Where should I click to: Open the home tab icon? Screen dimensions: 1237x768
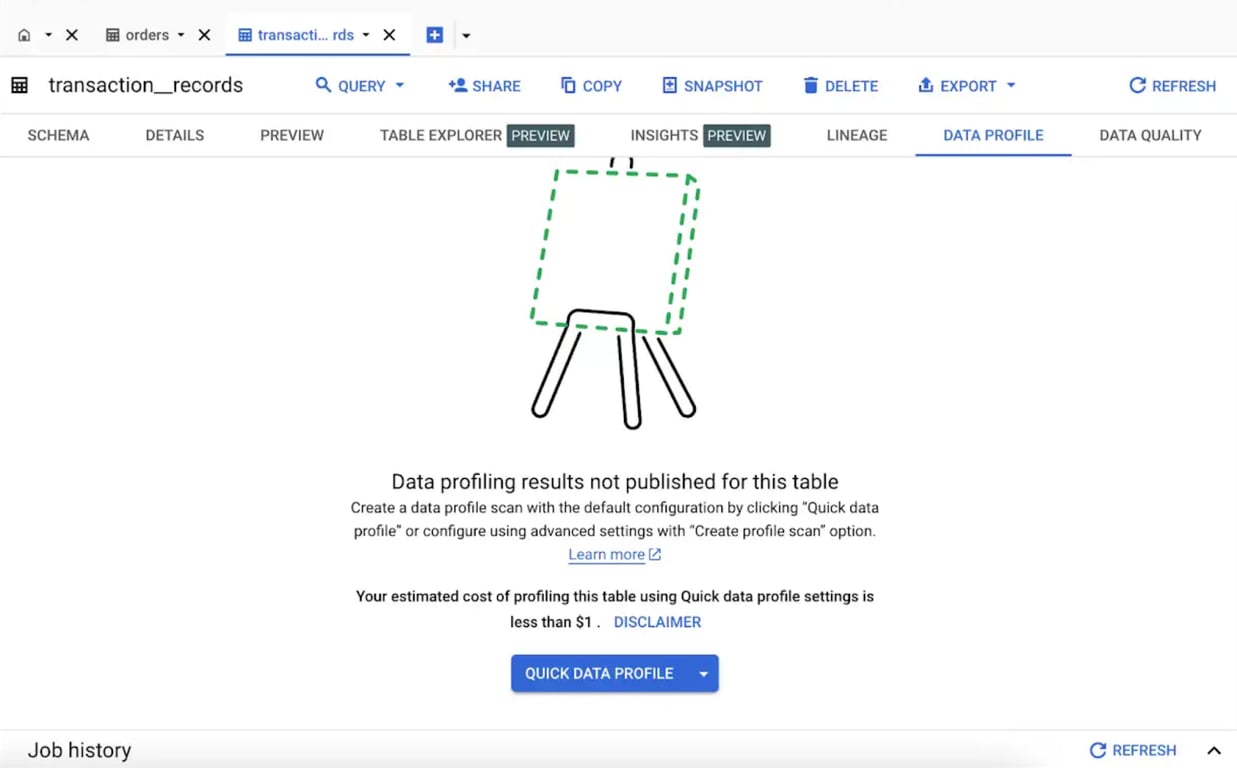[x=24, y=35]
